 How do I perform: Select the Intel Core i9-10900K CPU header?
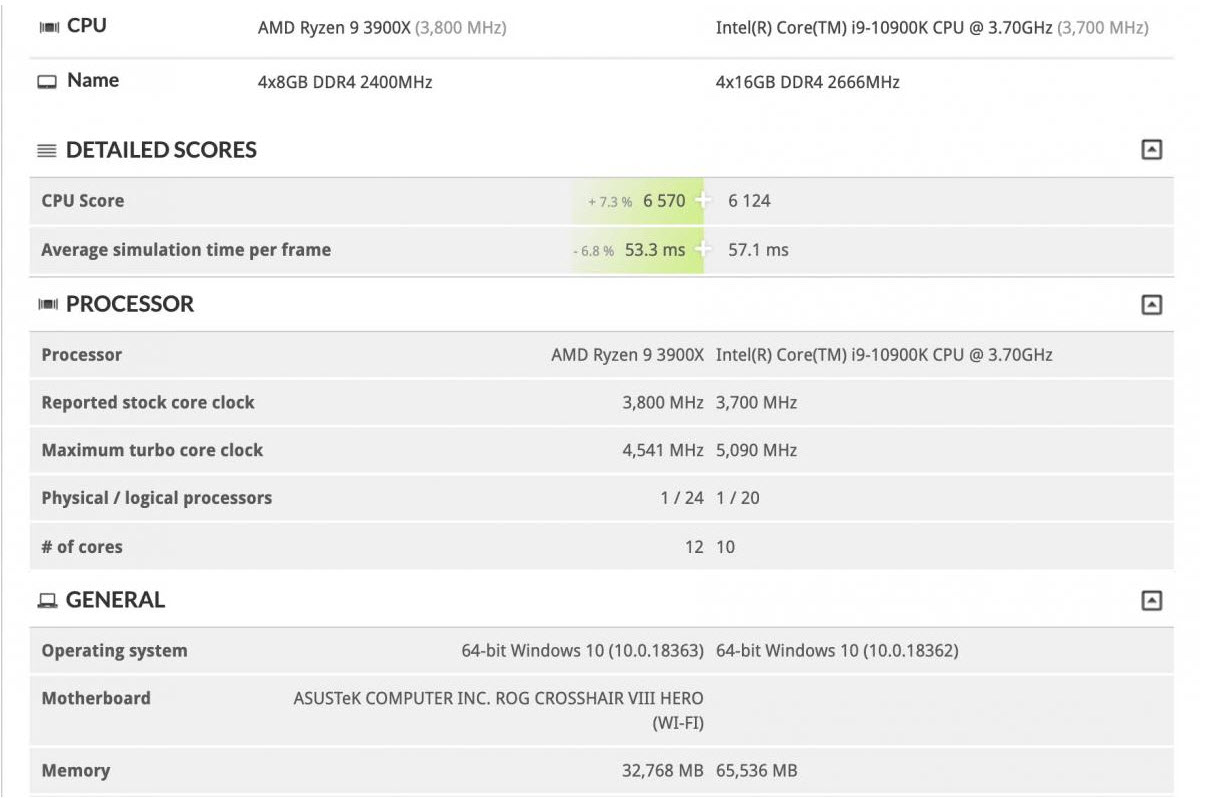coord(932,28)
